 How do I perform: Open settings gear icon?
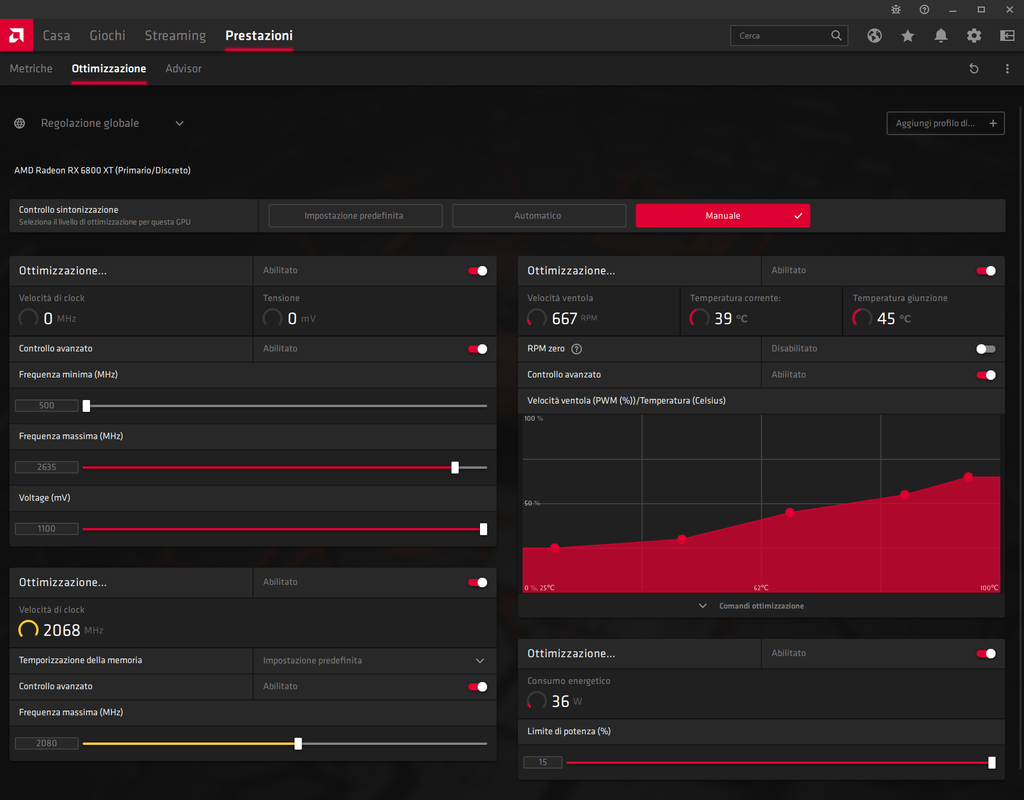[x=974, y=36]
